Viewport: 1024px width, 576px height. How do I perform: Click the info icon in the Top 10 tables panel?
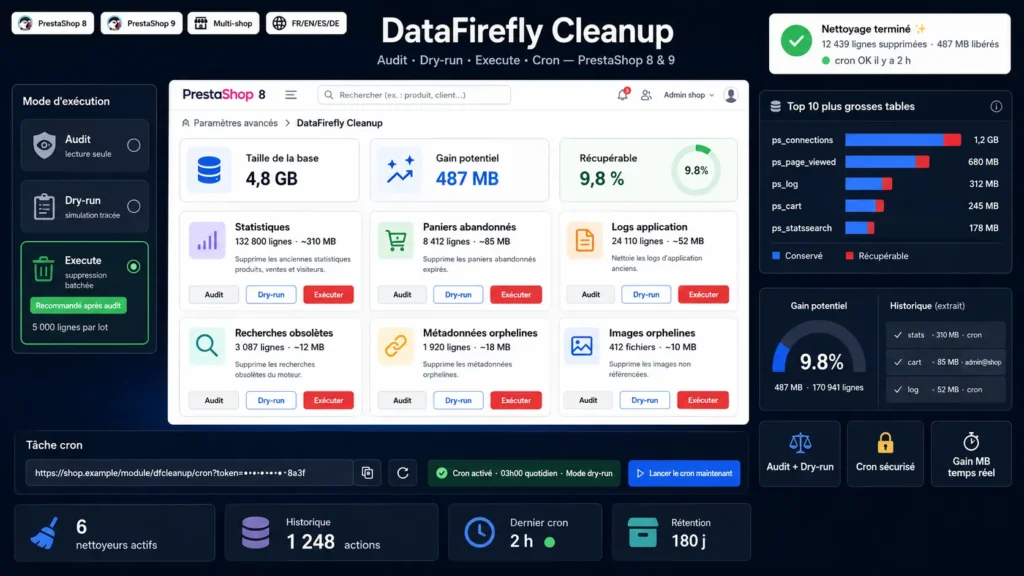pyautogui.click(x=996, y=106)
